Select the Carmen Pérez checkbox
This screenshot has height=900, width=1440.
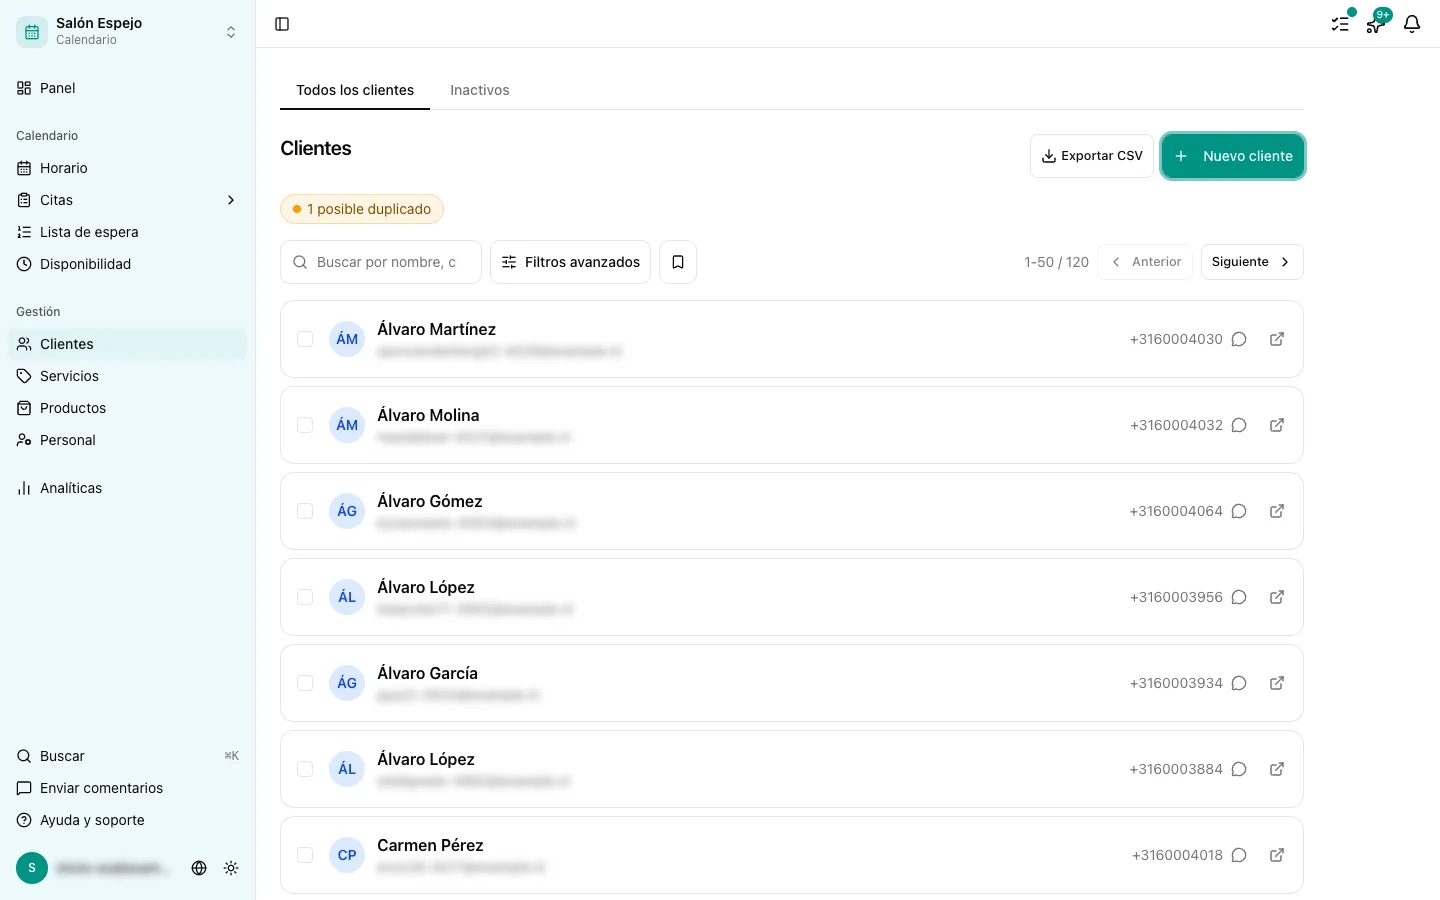click(305, 855)
